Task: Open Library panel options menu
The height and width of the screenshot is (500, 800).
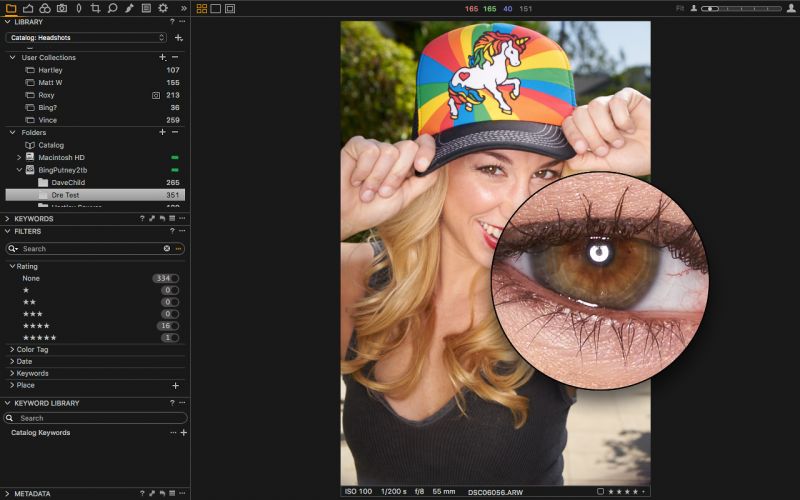Action: (x=182, y=22)
